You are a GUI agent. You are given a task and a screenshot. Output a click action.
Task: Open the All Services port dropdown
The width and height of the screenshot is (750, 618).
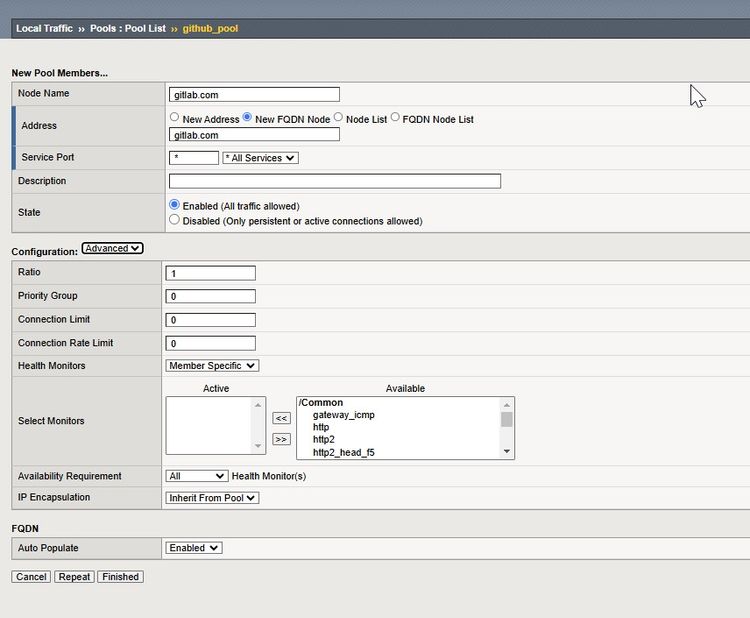260,158
